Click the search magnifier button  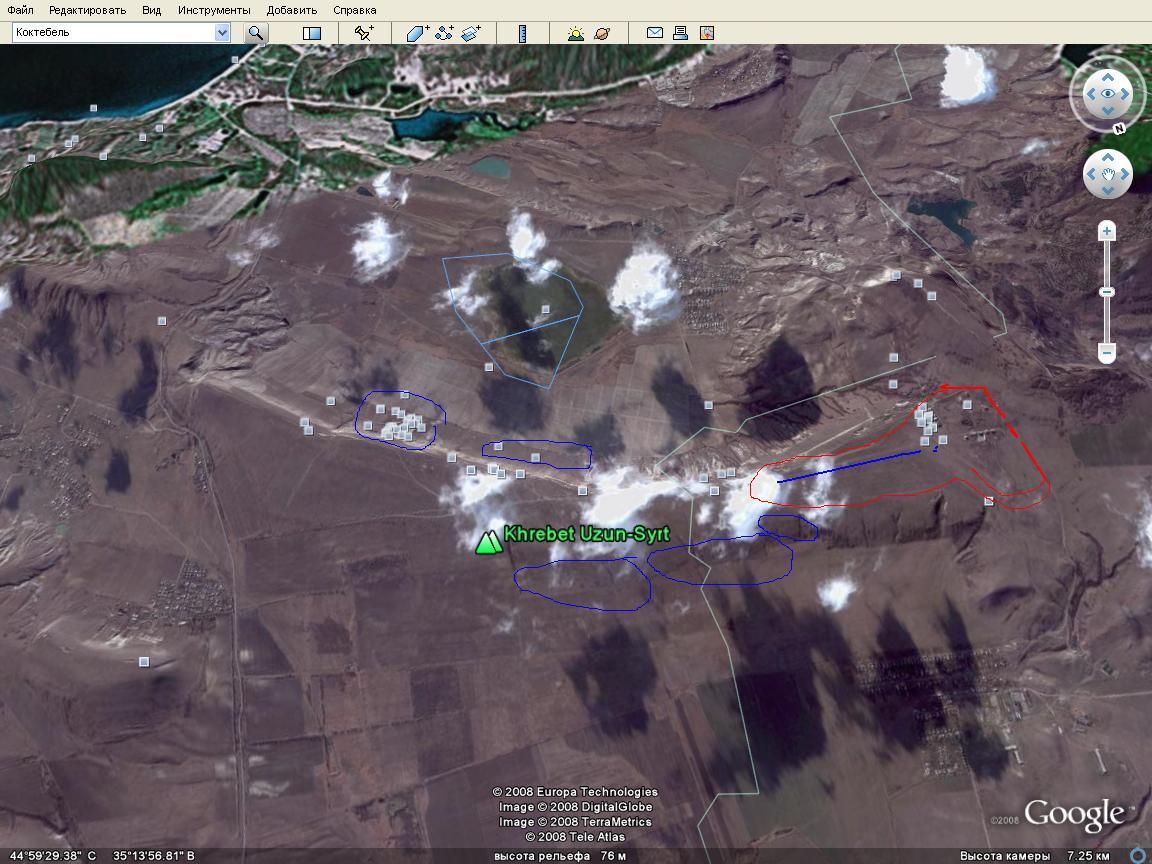(256, 33)
